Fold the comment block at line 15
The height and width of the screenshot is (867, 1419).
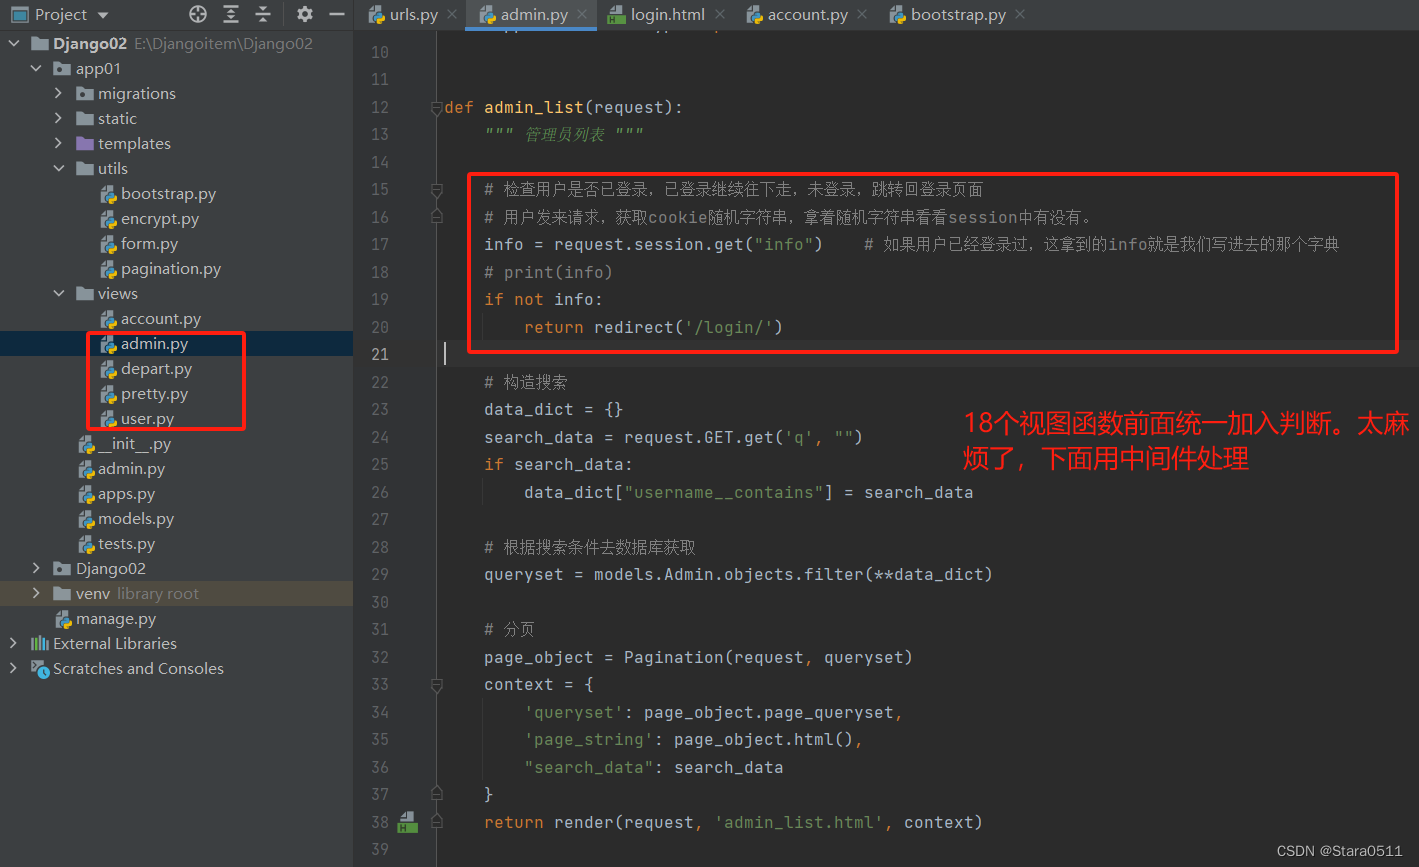pos(436,190)
